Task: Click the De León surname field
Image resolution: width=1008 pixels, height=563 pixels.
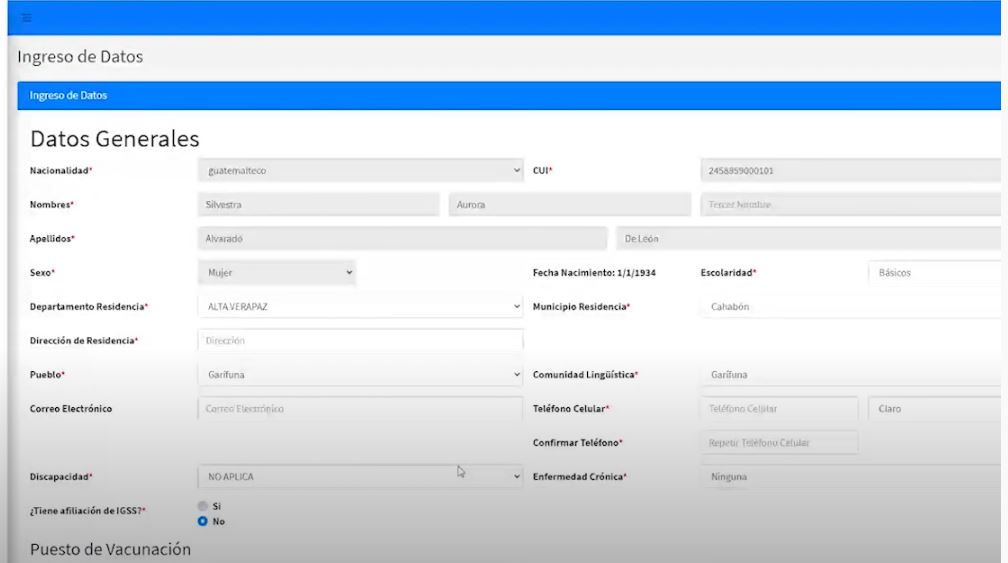Action: pyautogui.click(x=808, y=239)
